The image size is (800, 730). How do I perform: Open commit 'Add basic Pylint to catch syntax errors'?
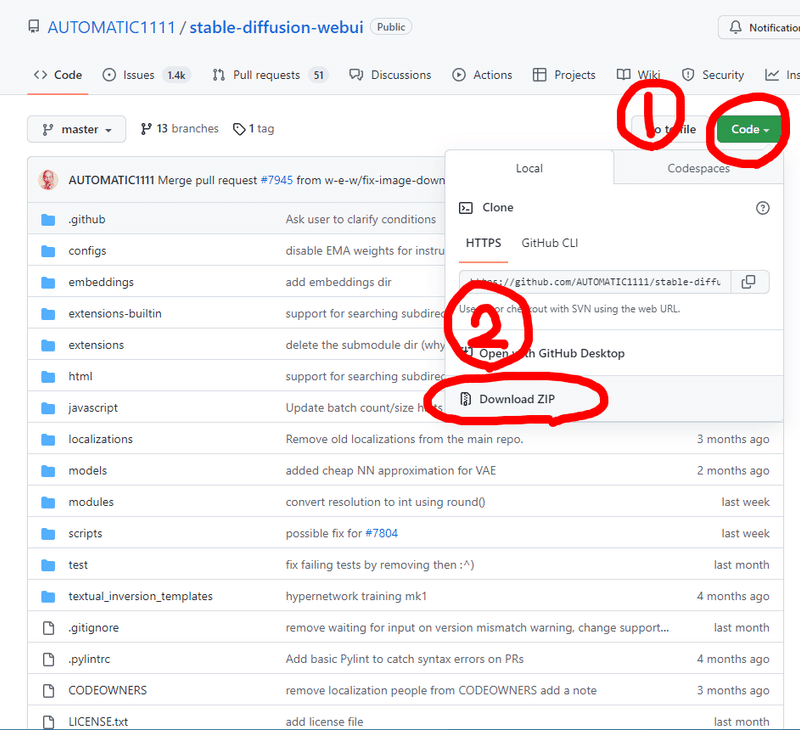tap(405, 659)
